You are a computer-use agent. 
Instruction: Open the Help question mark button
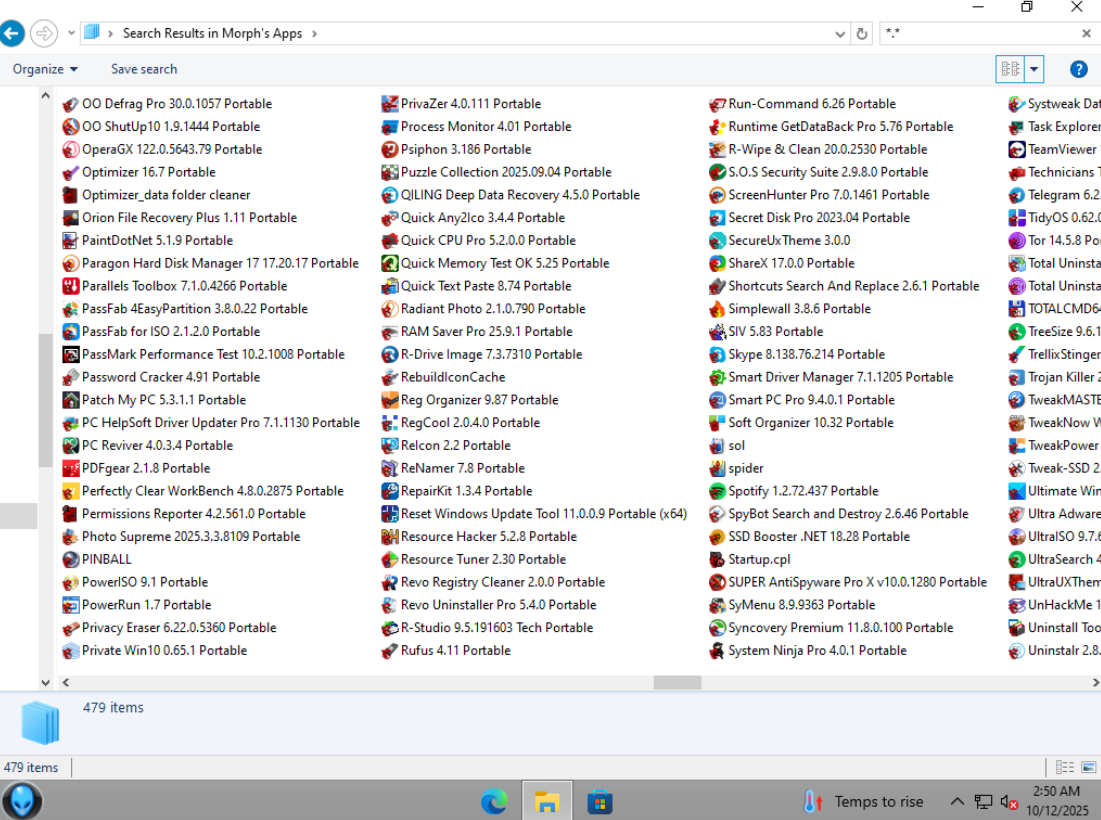click(x=1079, y=70)
